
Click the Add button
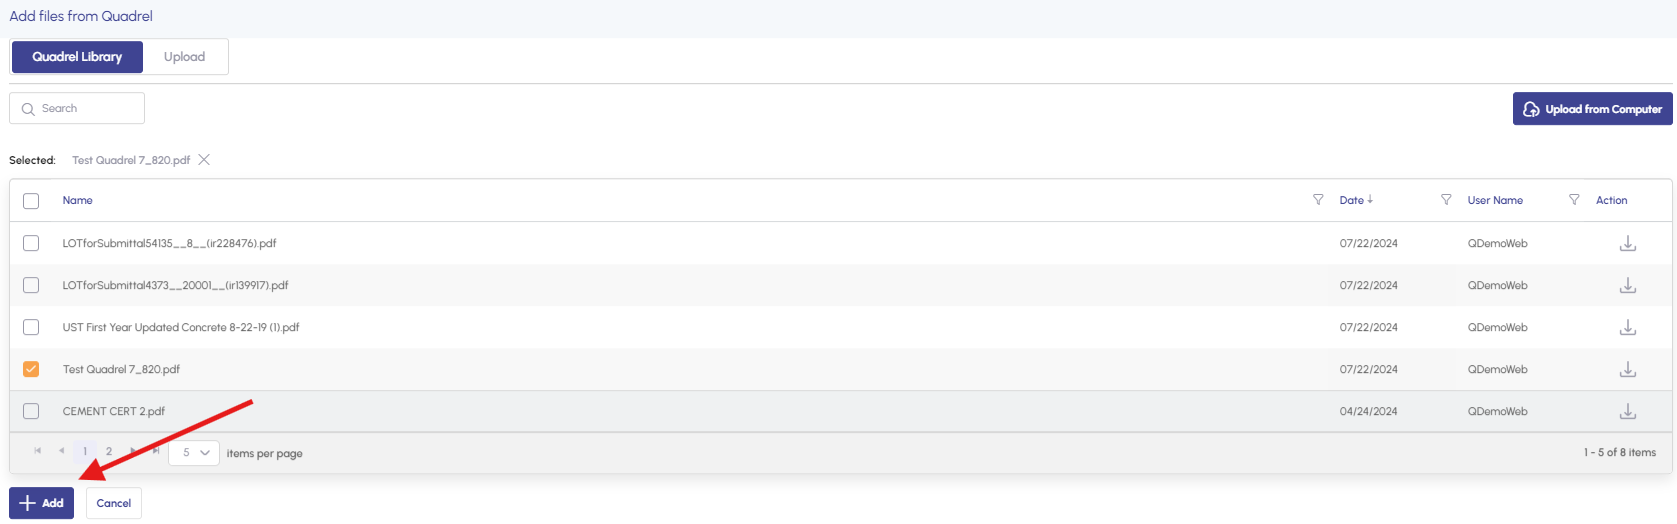pyautogui.click(x=42, y=503)
